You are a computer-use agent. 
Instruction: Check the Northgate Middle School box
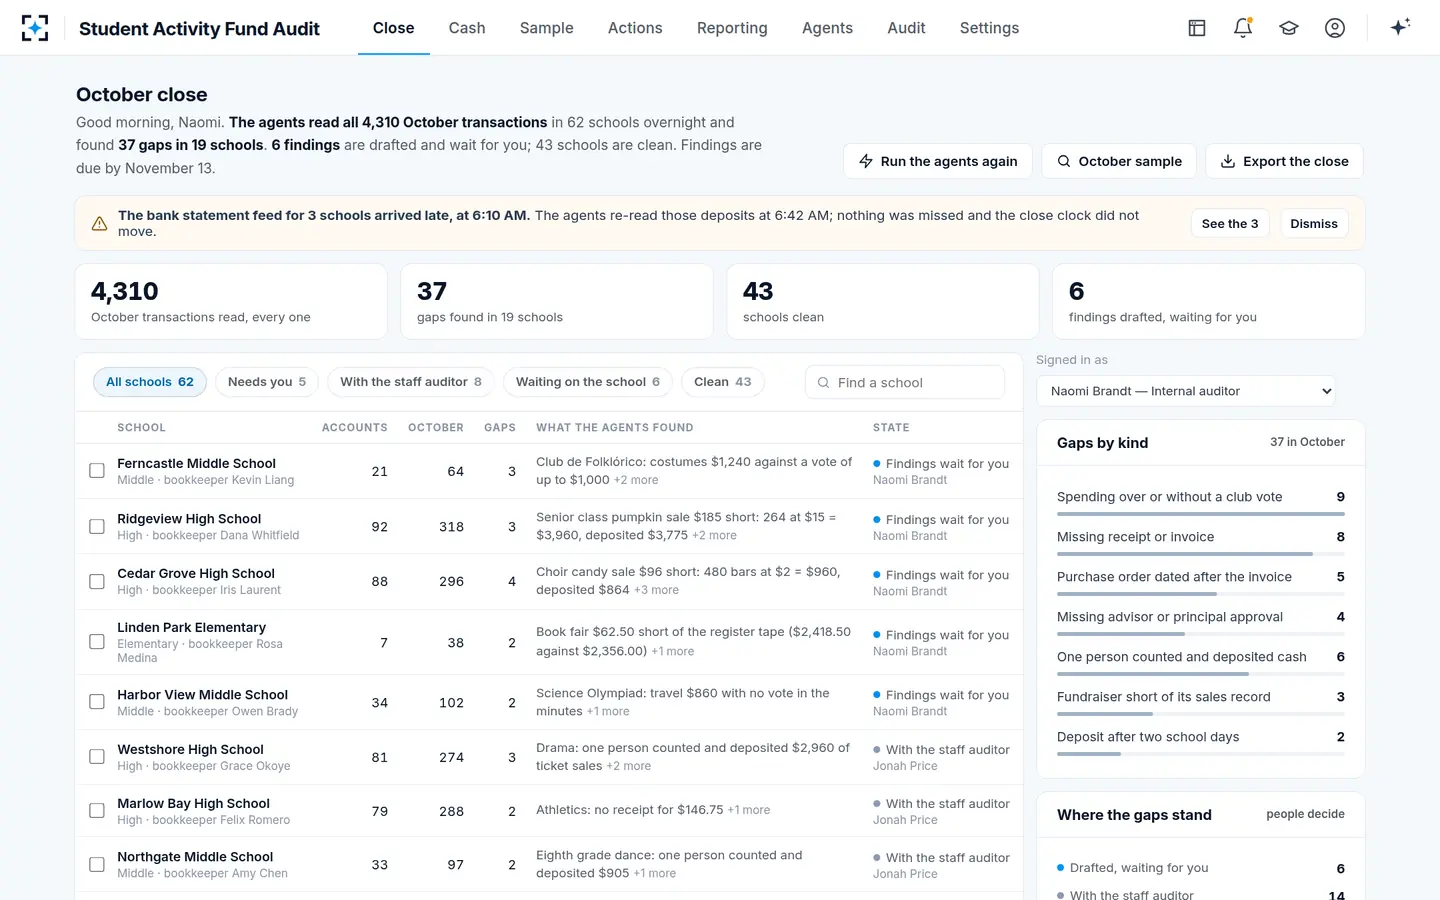[97, 865]
